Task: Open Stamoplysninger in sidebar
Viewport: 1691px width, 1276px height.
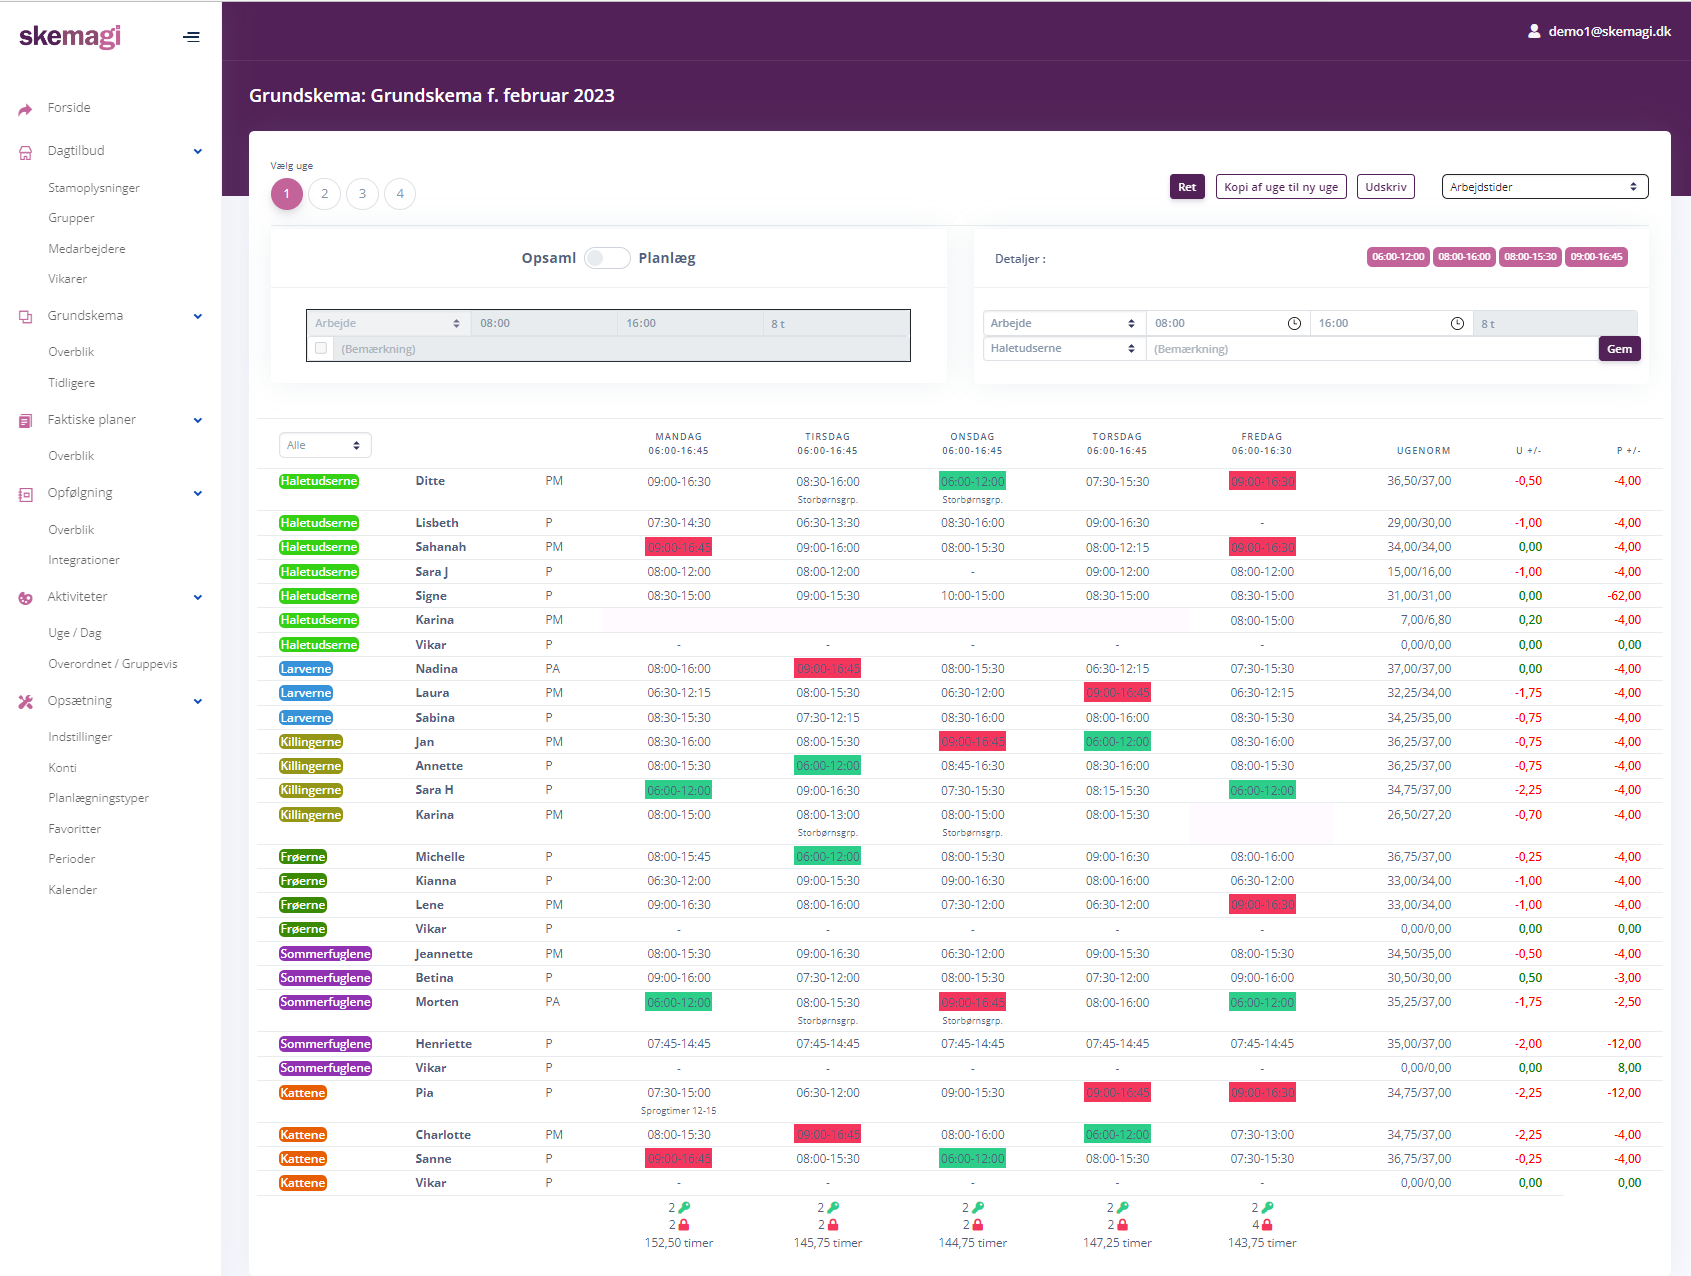Action: [94, 188]
